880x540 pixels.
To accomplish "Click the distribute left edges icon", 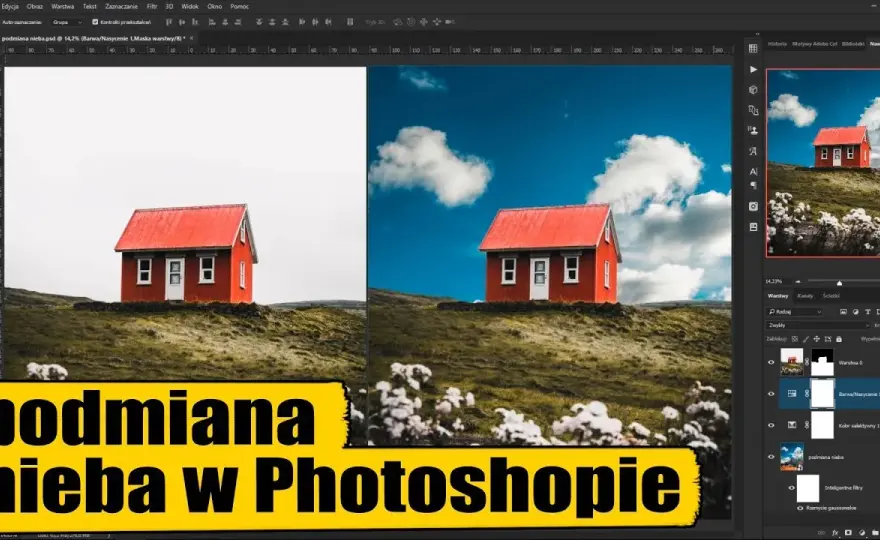I will [302, 22].
